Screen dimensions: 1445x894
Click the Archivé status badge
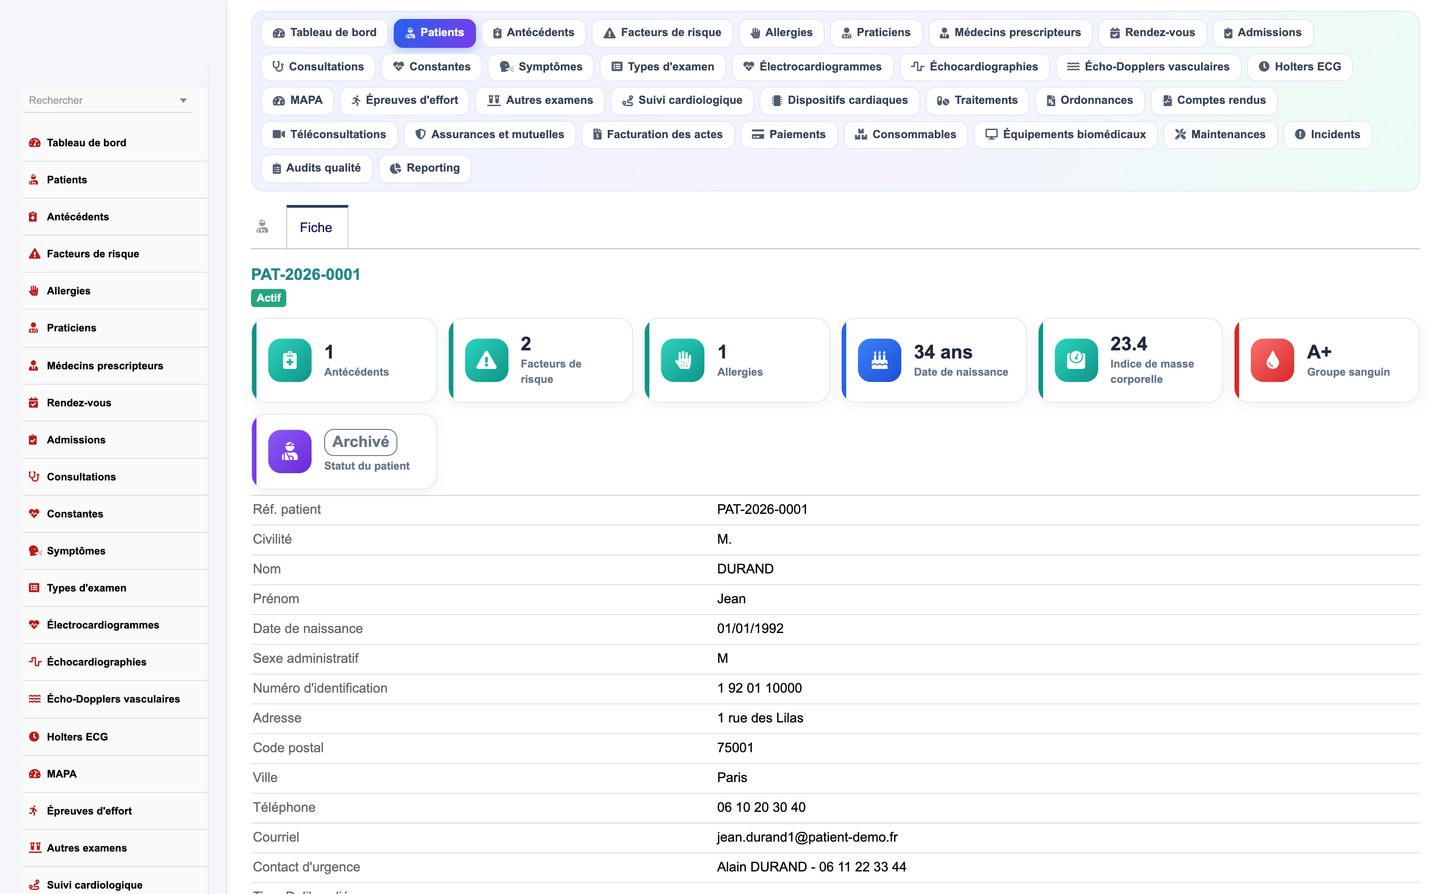tap(360, 442)
